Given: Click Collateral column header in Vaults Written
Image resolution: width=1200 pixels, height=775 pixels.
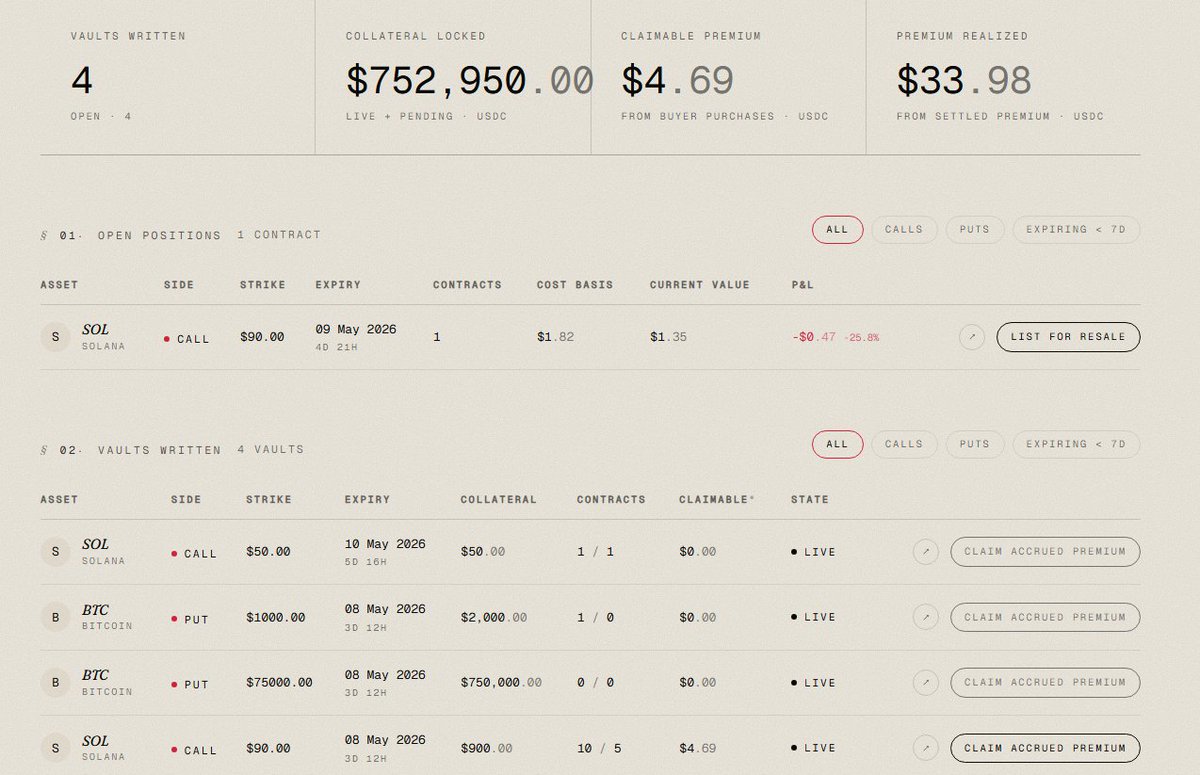Looking at the screenshot, I should (x=499, y=500).
